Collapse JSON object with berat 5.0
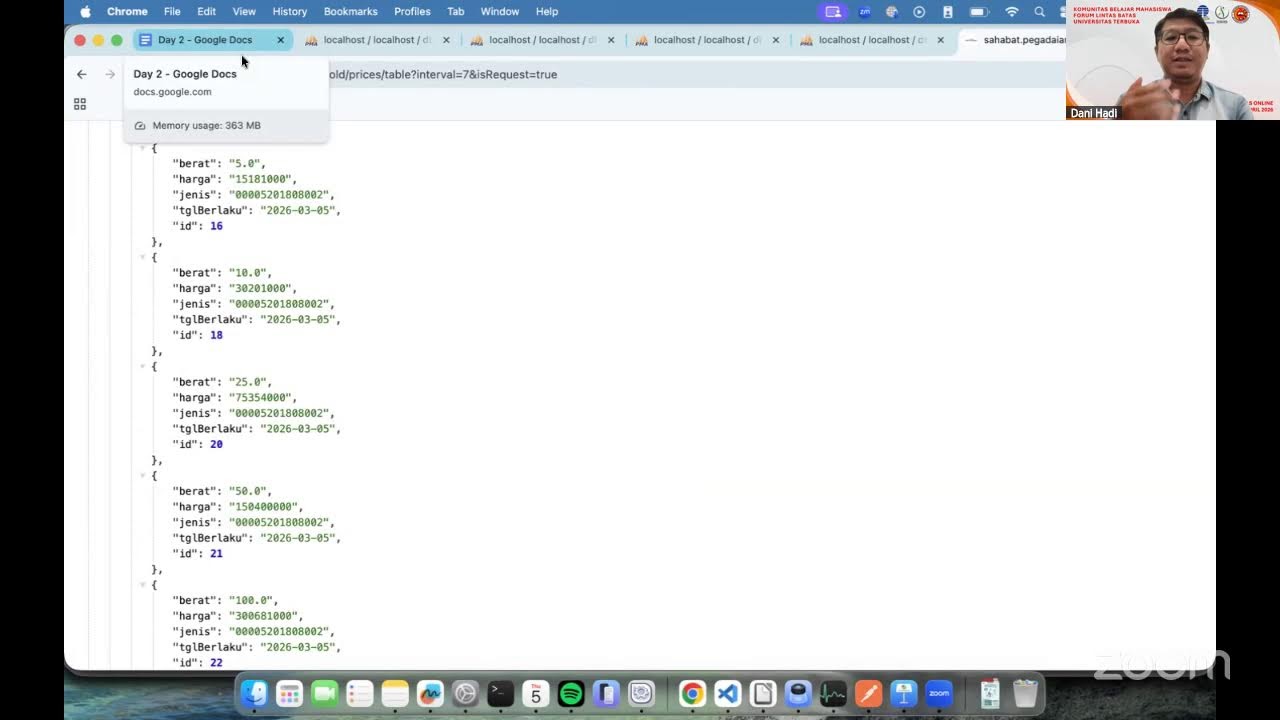 [x=143, y=148]
